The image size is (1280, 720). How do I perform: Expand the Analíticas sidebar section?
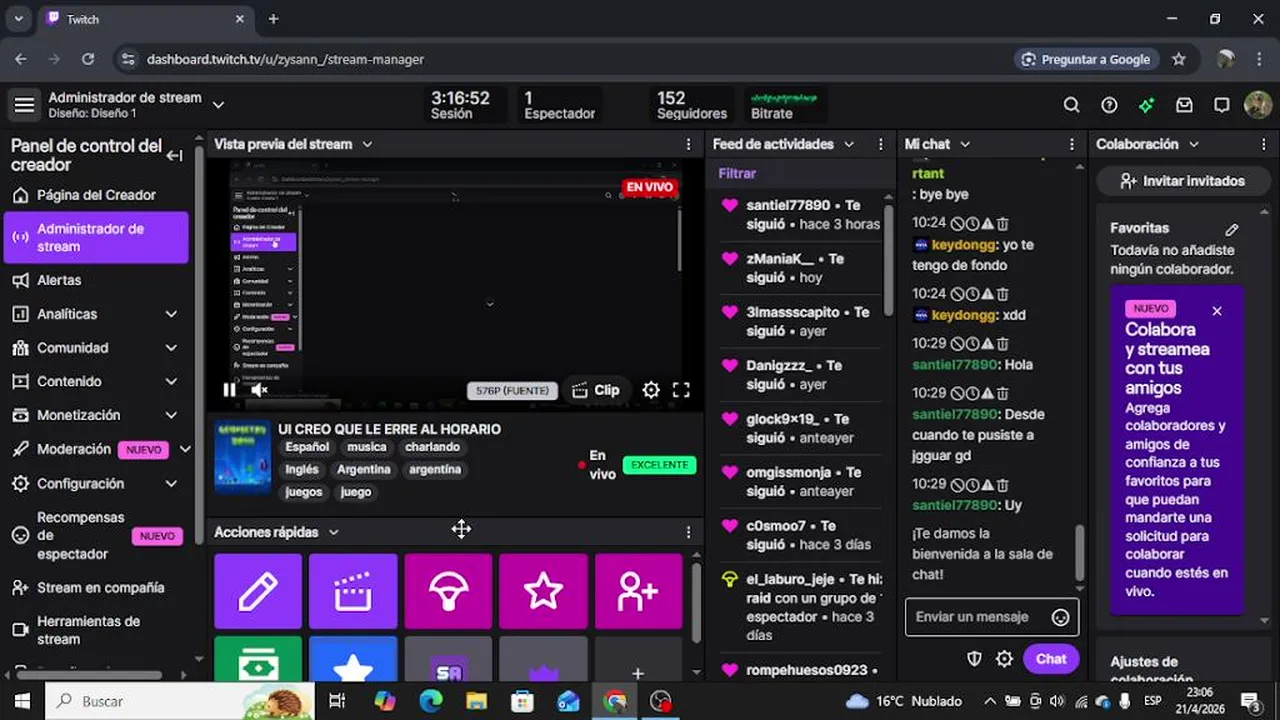click(x=171, y=314)
